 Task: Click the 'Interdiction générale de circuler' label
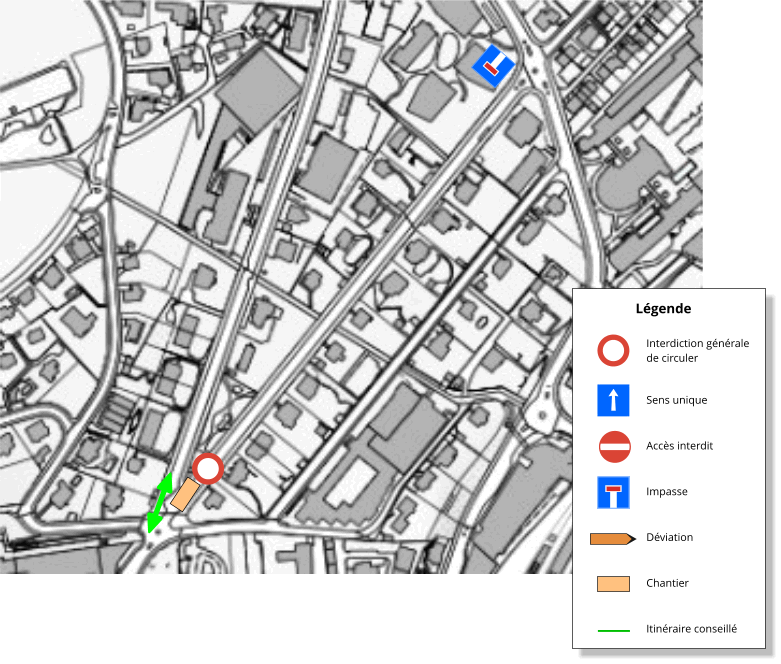pos(697,351)
